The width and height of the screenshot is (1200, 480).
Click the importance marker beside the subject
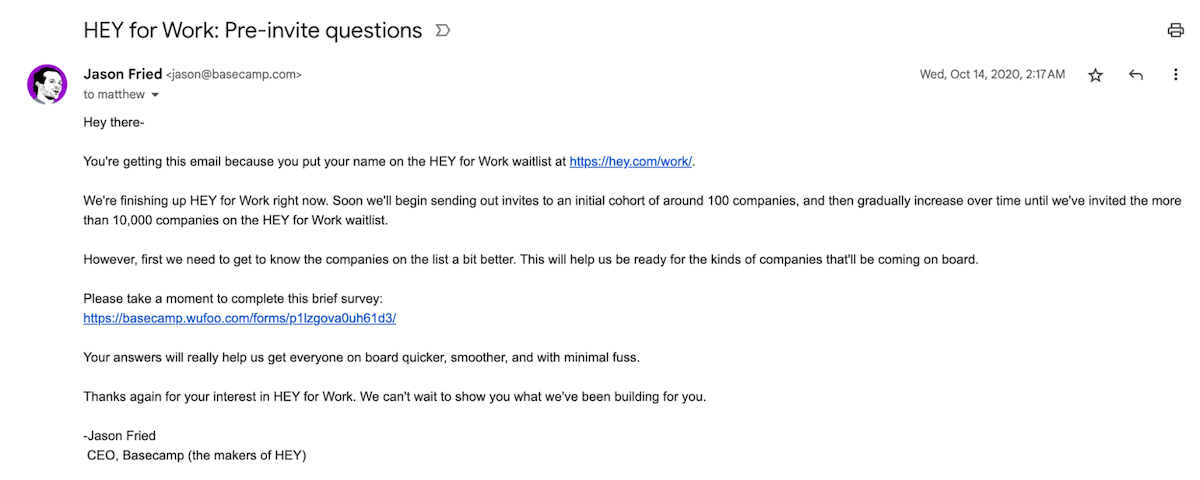443,31
